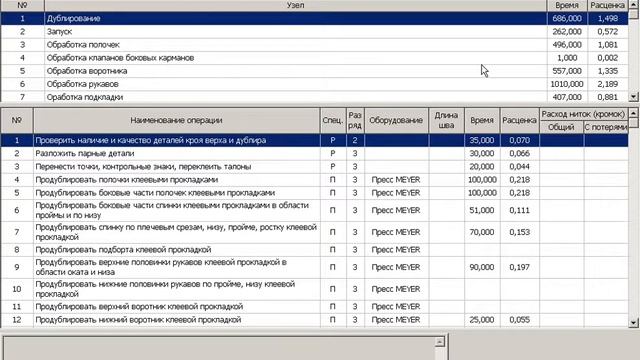Click rate cell 0,044 in operation 3

click(x=520, y=167)
